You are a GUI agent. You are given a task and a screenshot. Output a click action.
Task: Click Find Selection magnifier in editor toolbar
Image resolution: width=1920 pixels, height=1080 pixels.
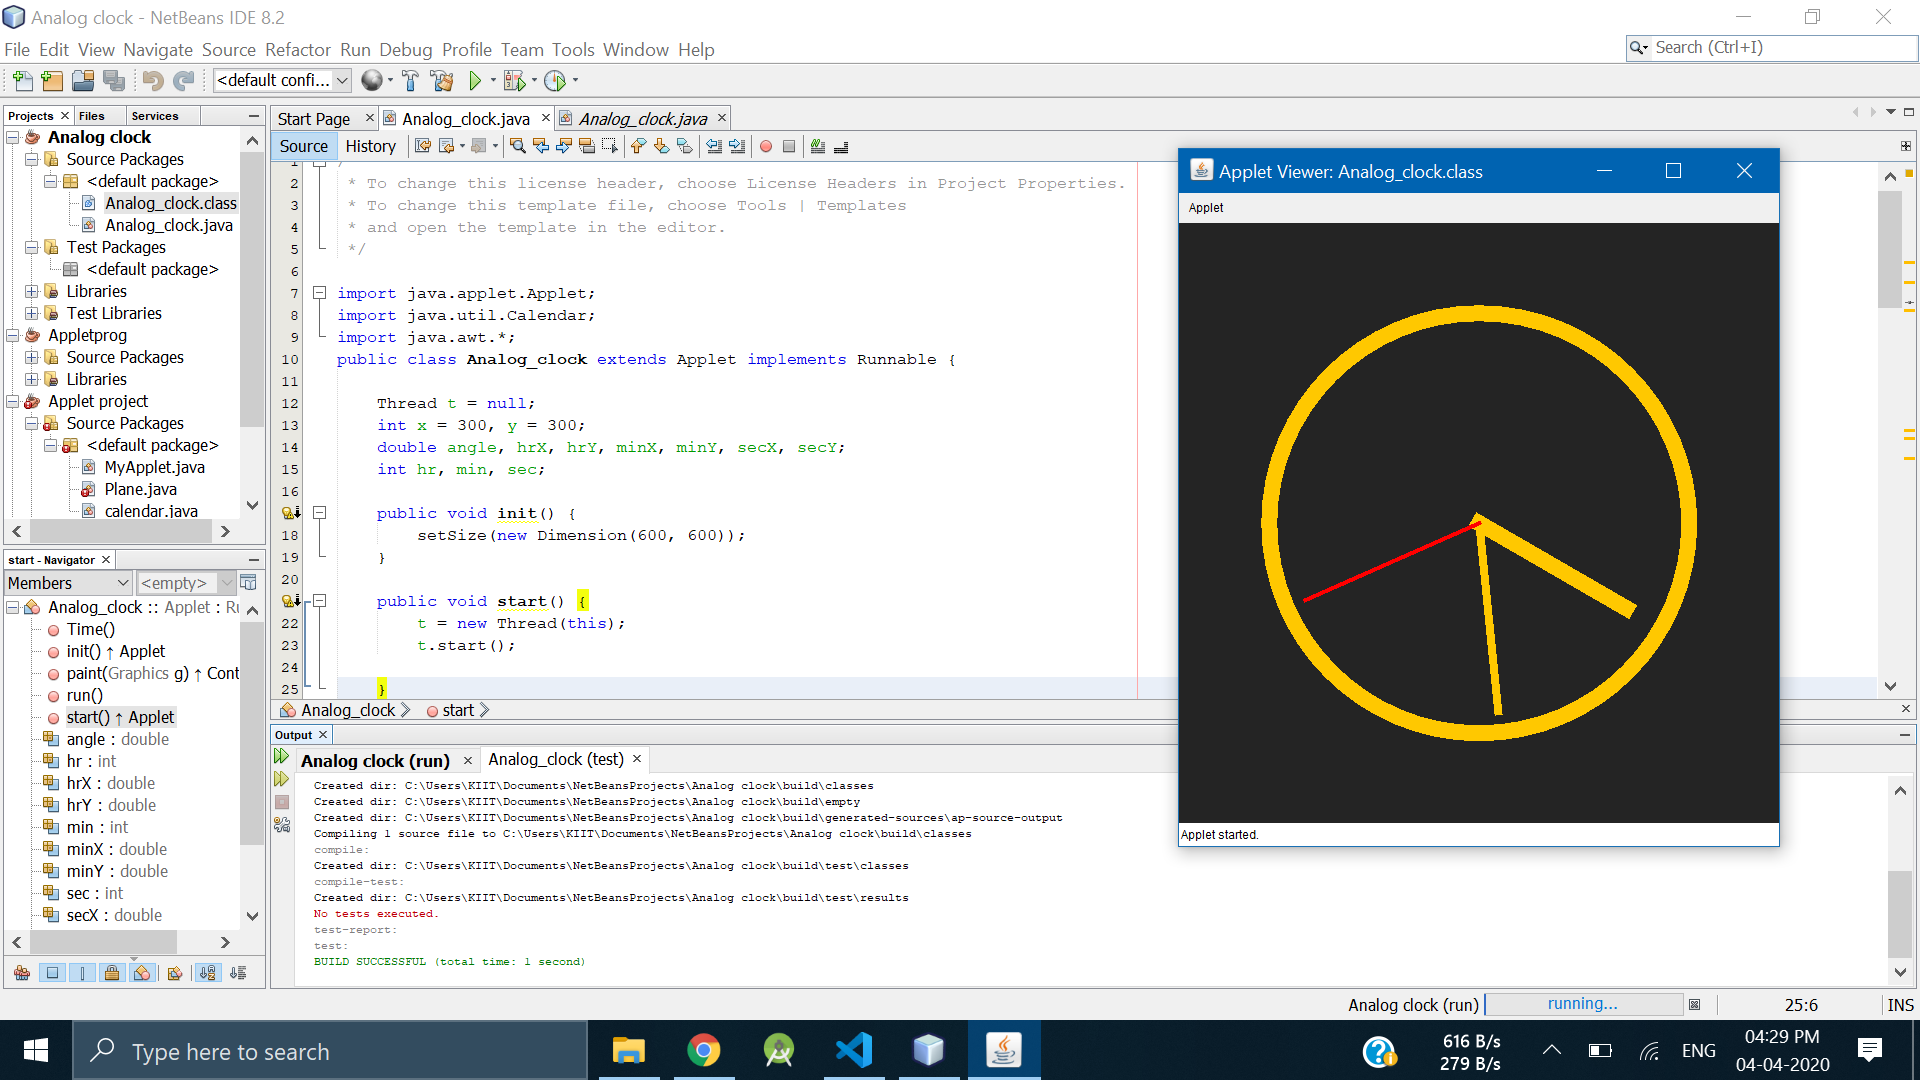(517, 147)
